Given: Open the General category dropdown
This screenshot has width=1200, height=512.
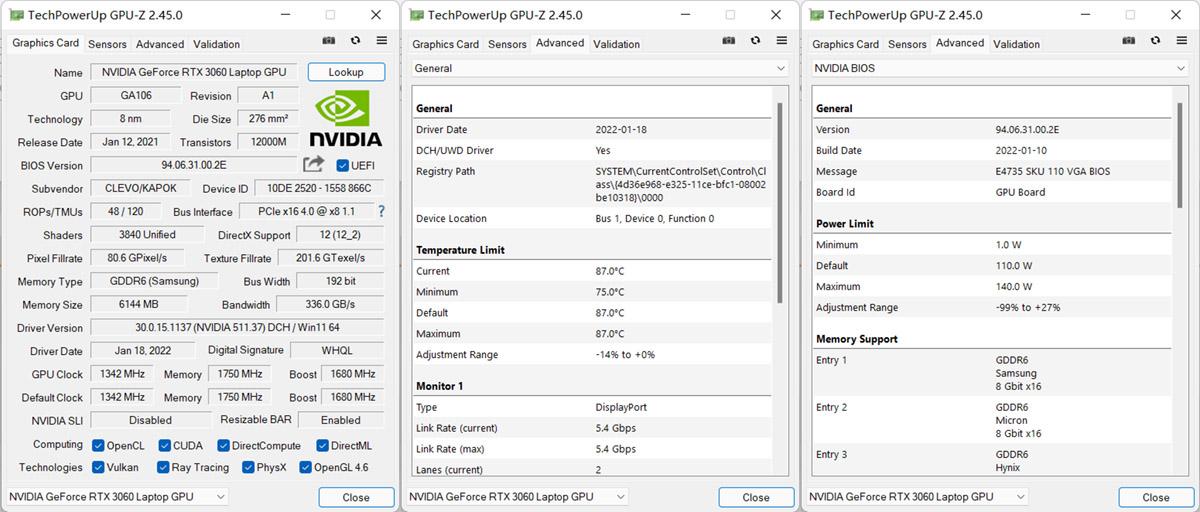Looking at the screenshot, I should [x=600, y=68].
